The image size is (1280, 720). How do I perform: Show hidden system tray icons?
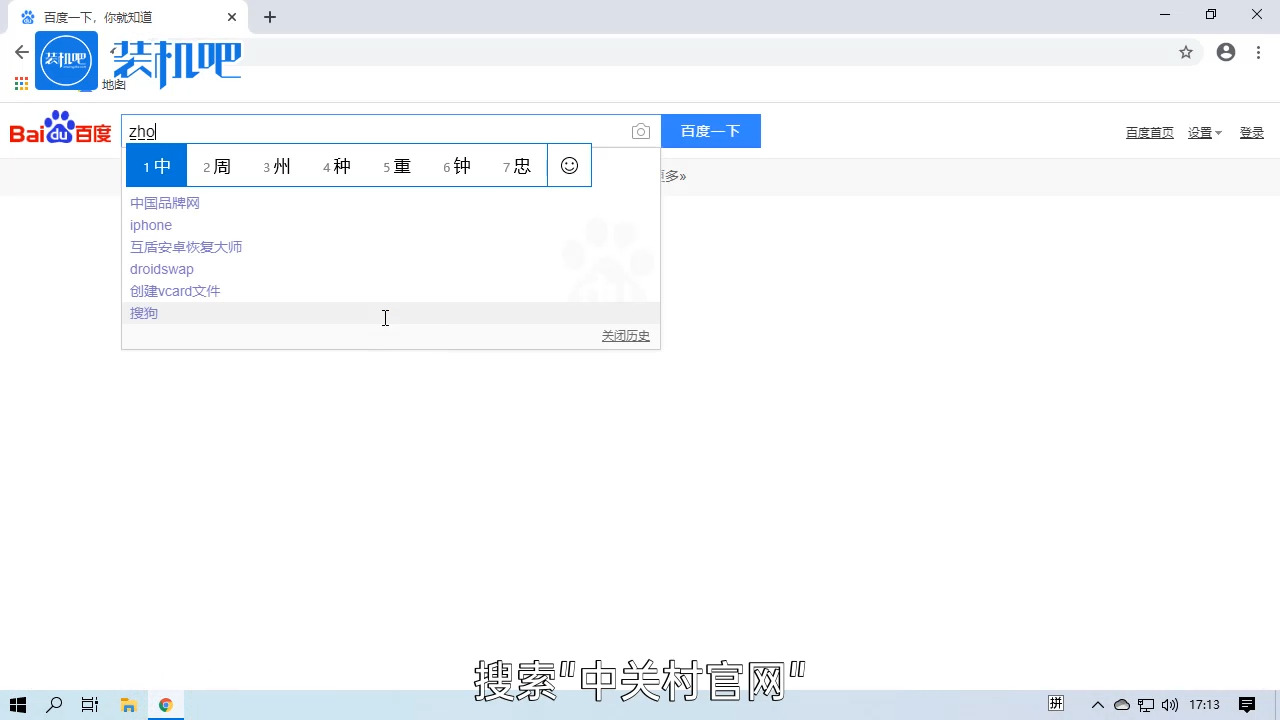[x=1097, y=705]
